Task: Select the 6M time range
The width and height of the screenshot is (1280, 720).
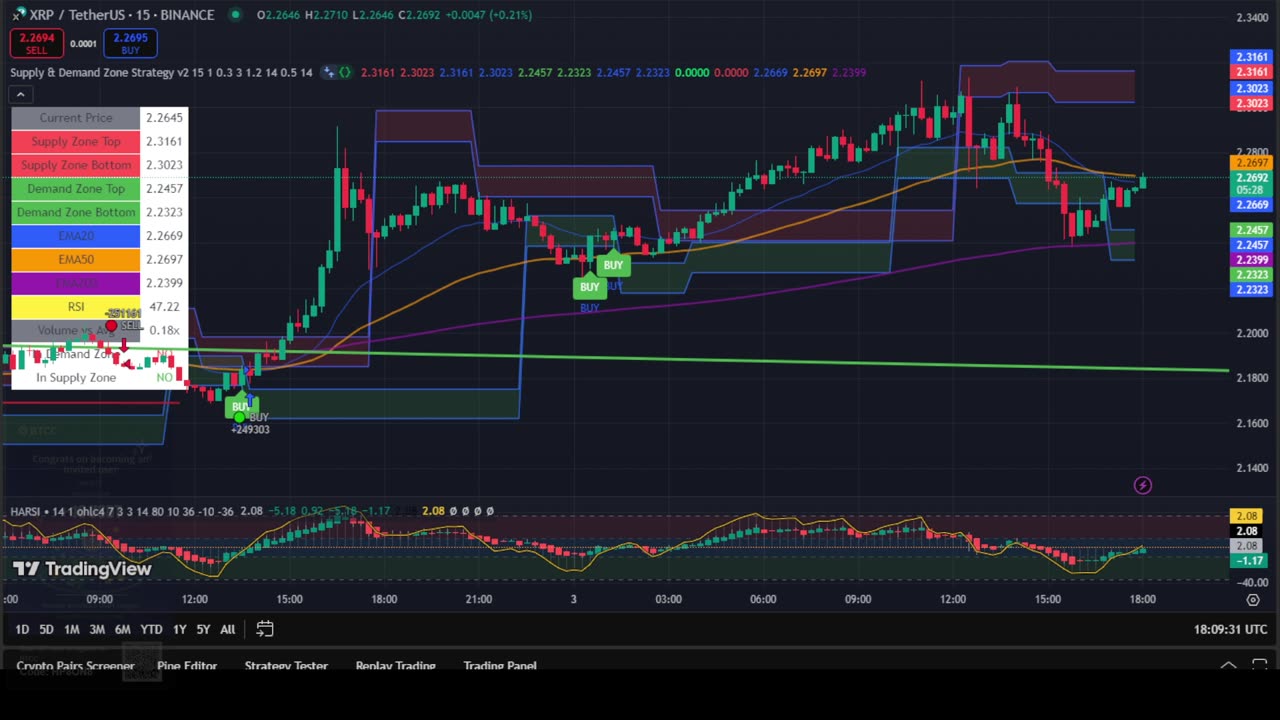Action: [122, 629]
